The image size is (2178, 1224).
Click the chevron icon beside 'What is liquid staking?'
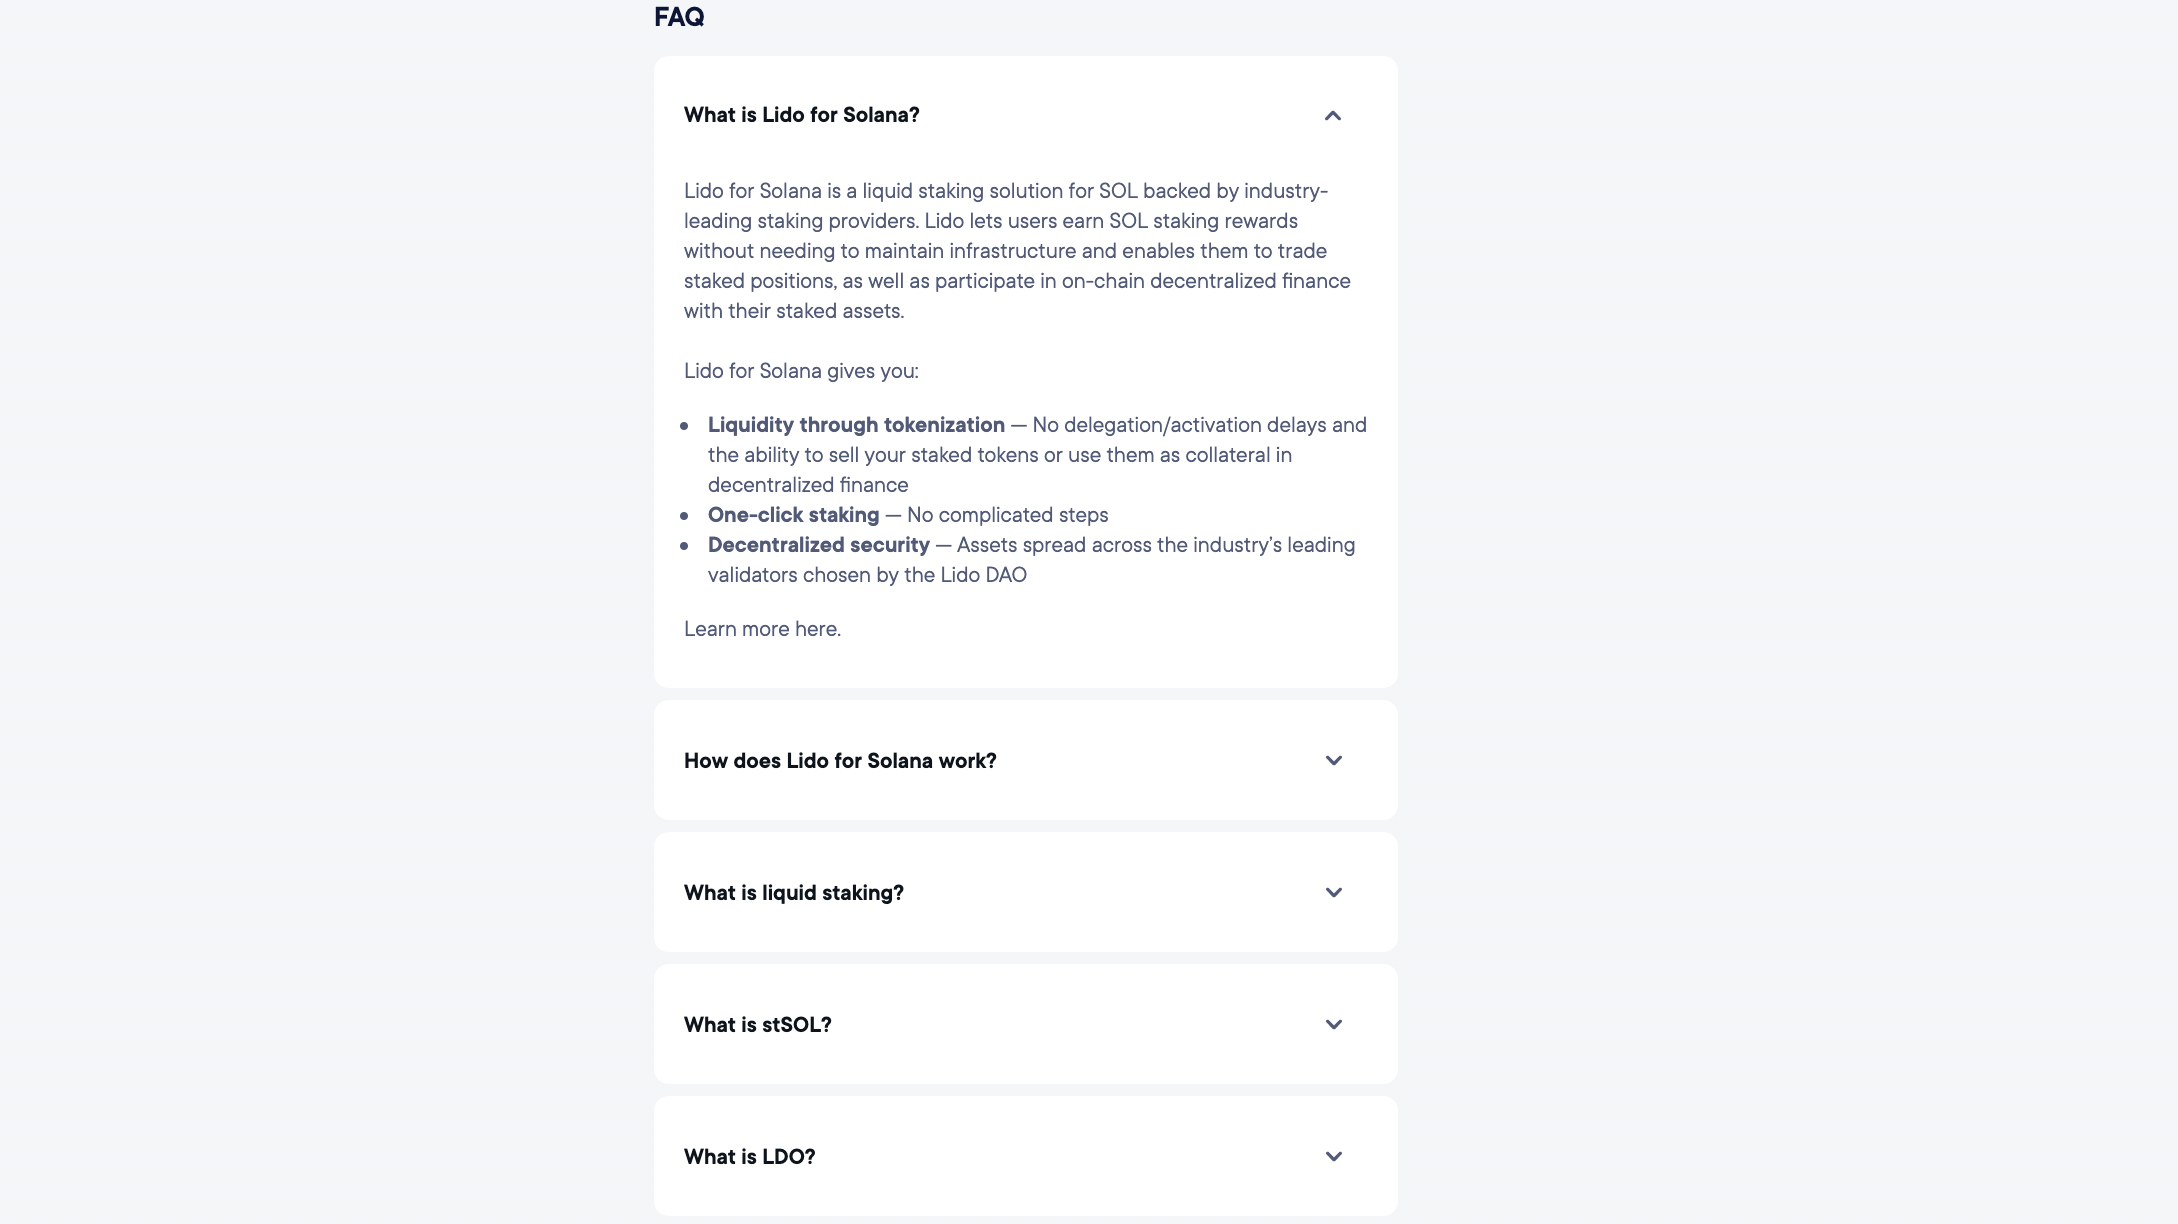pos(1333,892)
